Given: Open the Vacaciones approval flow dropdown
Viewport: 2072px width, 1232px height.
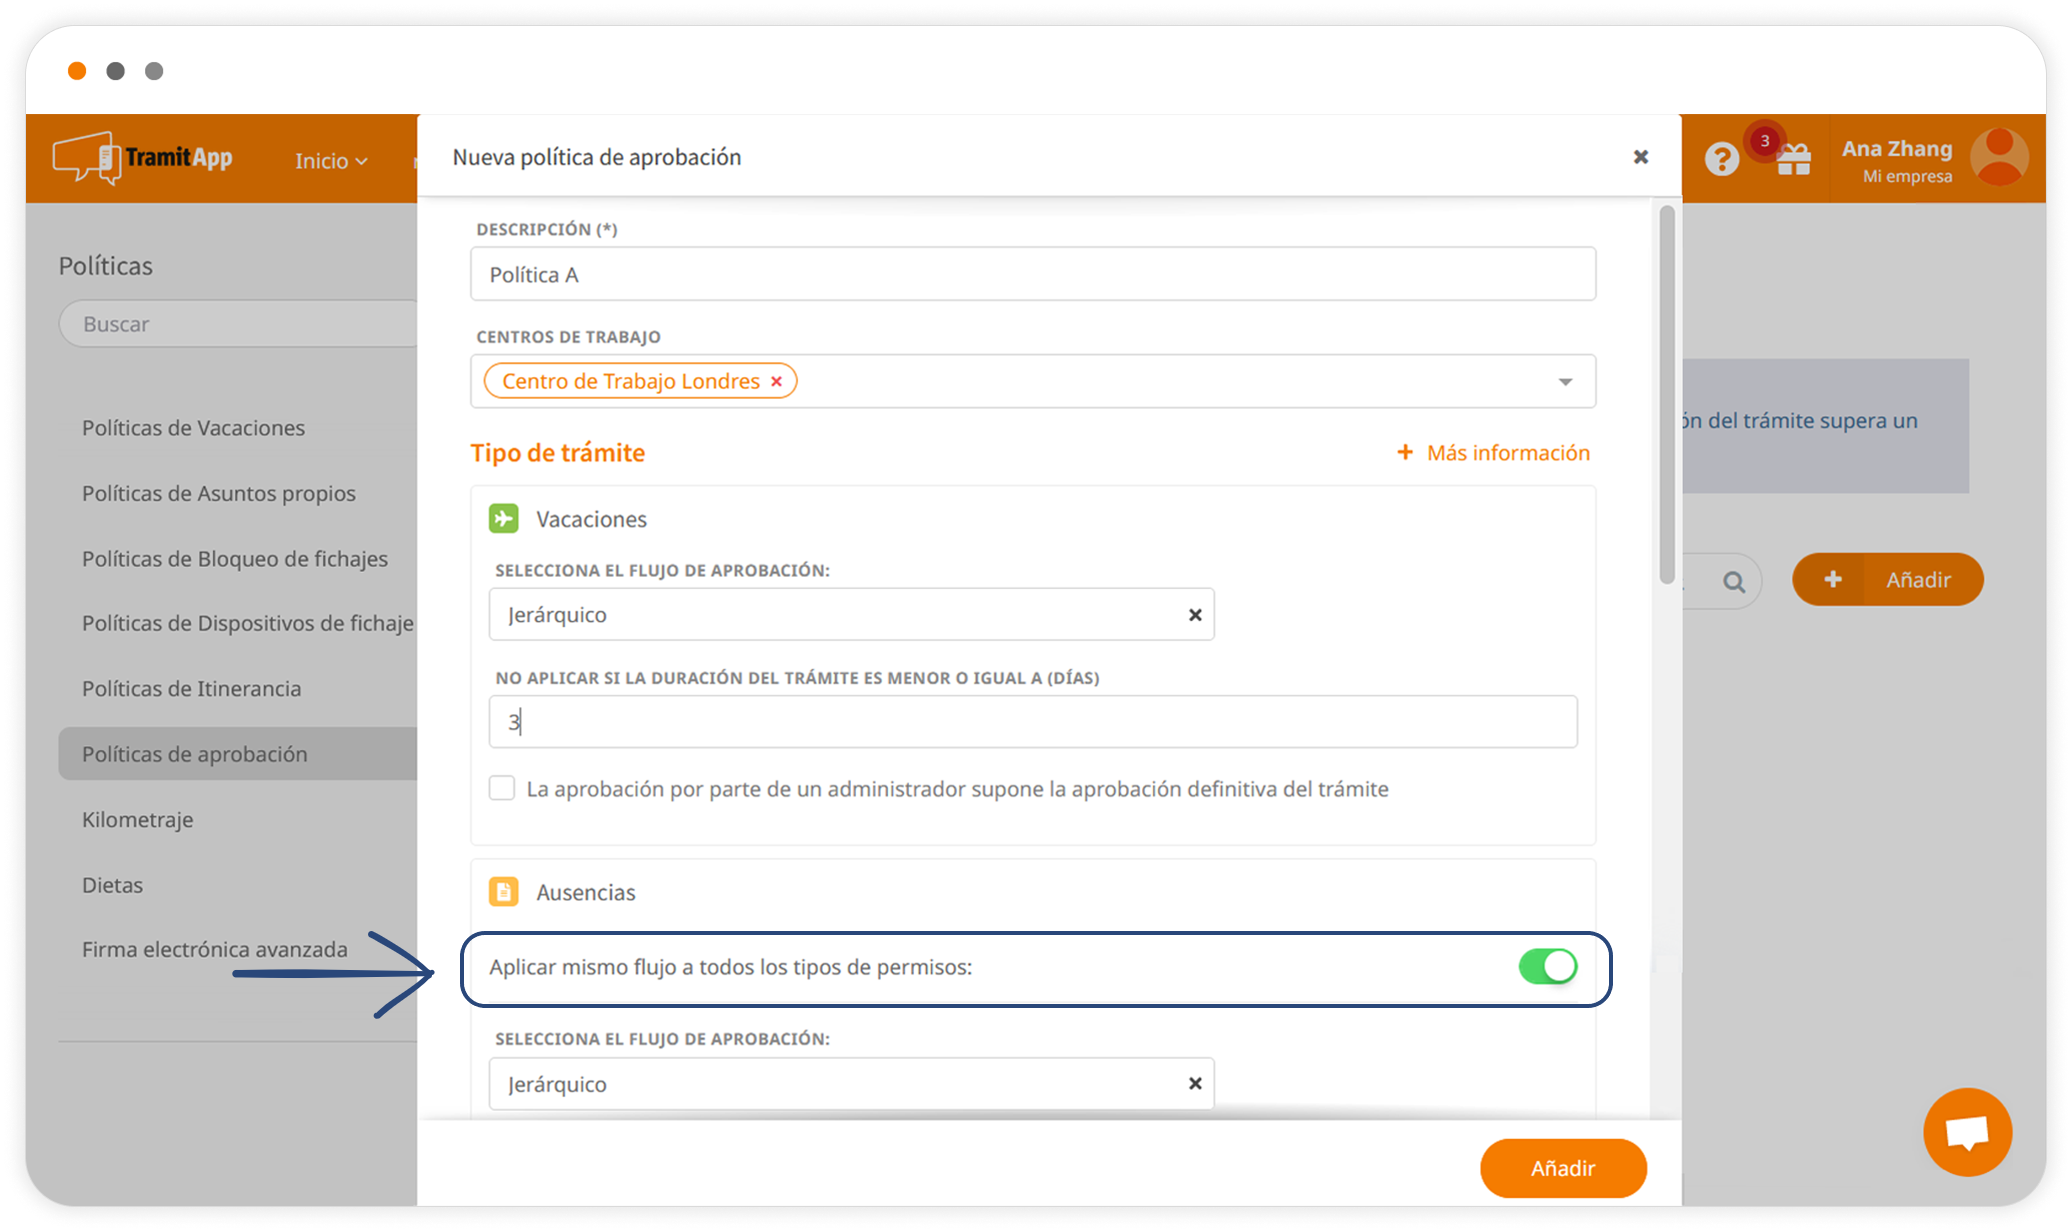Looking at the screenshot, I should [840, 615].
